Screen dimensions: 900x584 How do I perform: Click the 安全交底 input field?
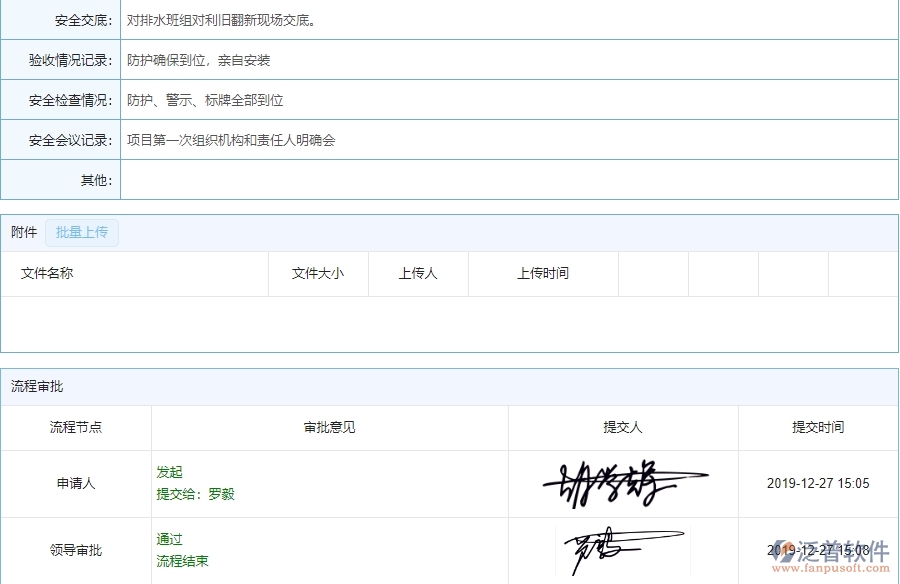pyautogui.click(x=400, y=19)
